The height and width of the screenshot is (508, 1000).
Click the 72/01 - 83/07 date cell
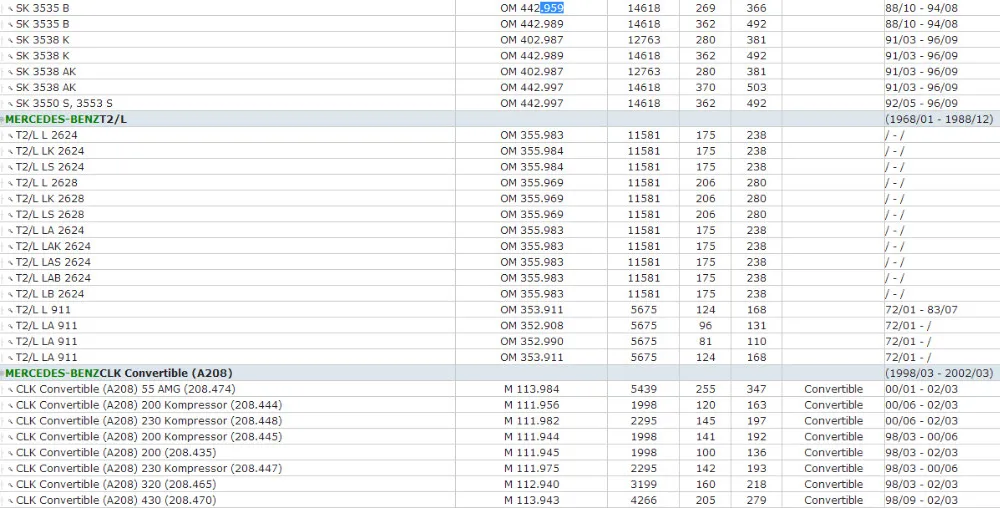(922, 310)
